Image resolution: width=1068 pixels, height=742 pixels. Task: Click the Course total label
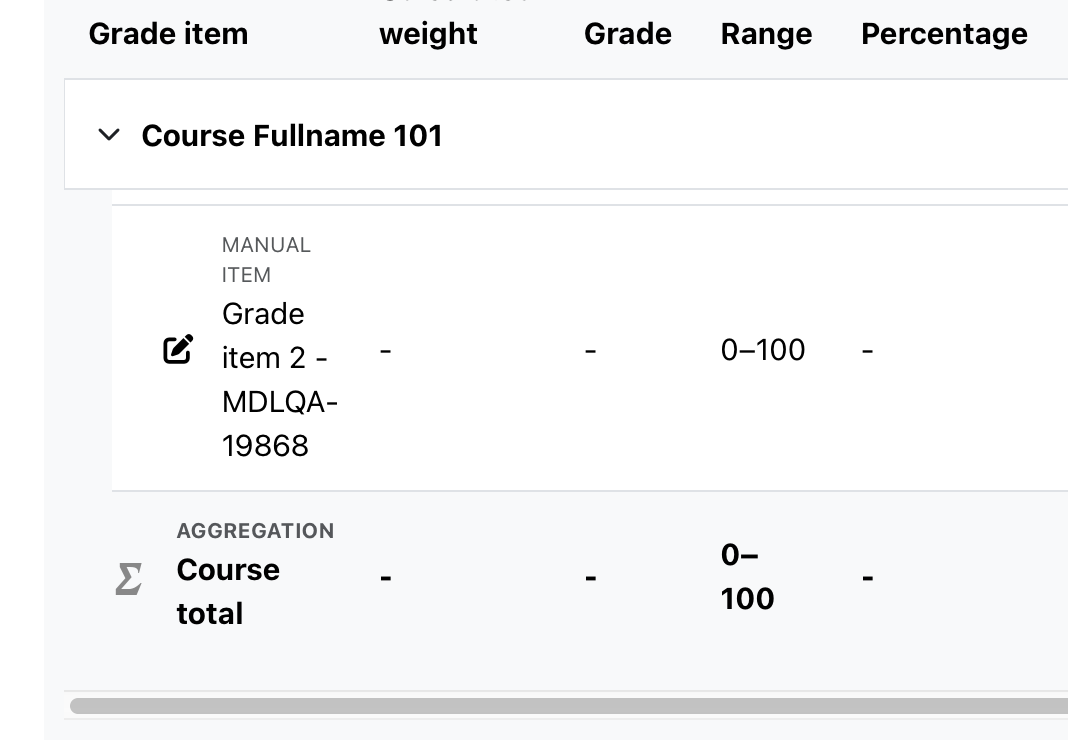[228, 591]
